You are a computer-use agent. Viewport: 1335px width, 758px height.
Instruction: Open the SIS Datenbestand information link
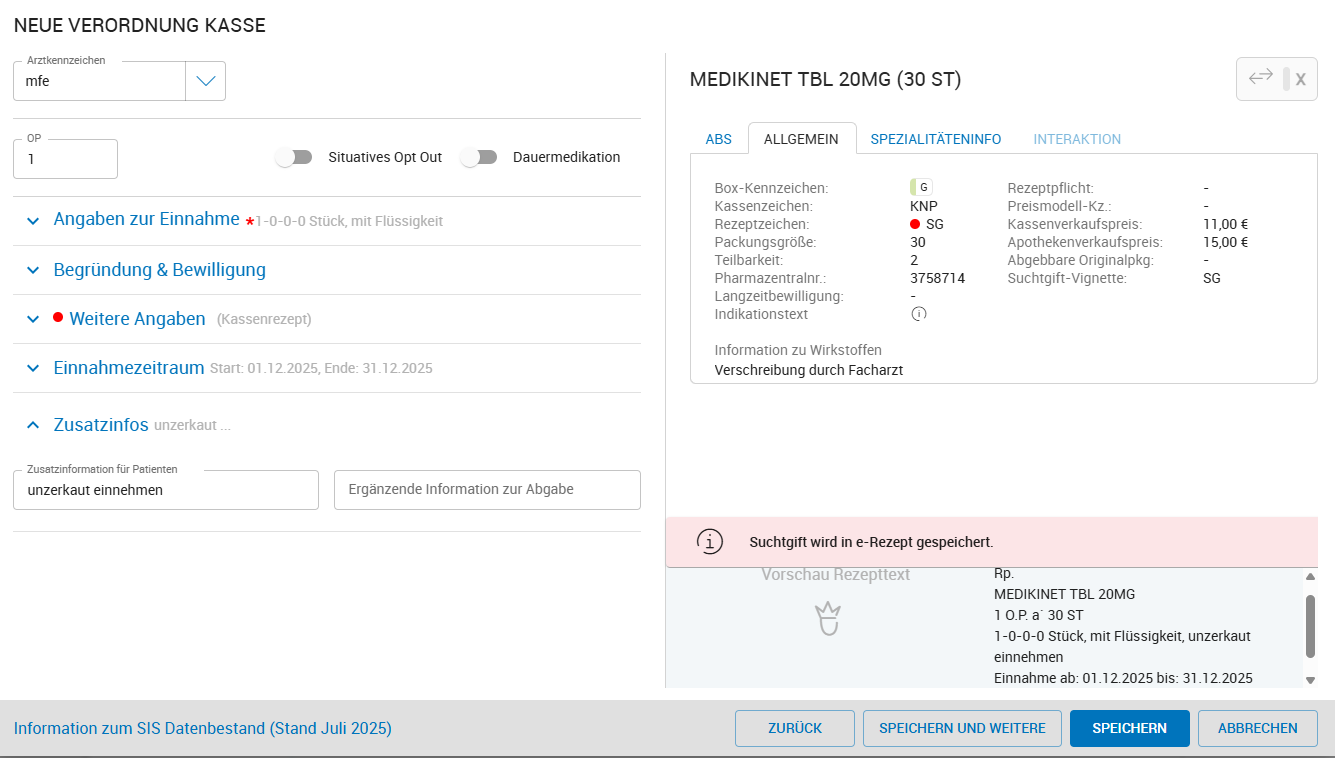pos(202,728)
